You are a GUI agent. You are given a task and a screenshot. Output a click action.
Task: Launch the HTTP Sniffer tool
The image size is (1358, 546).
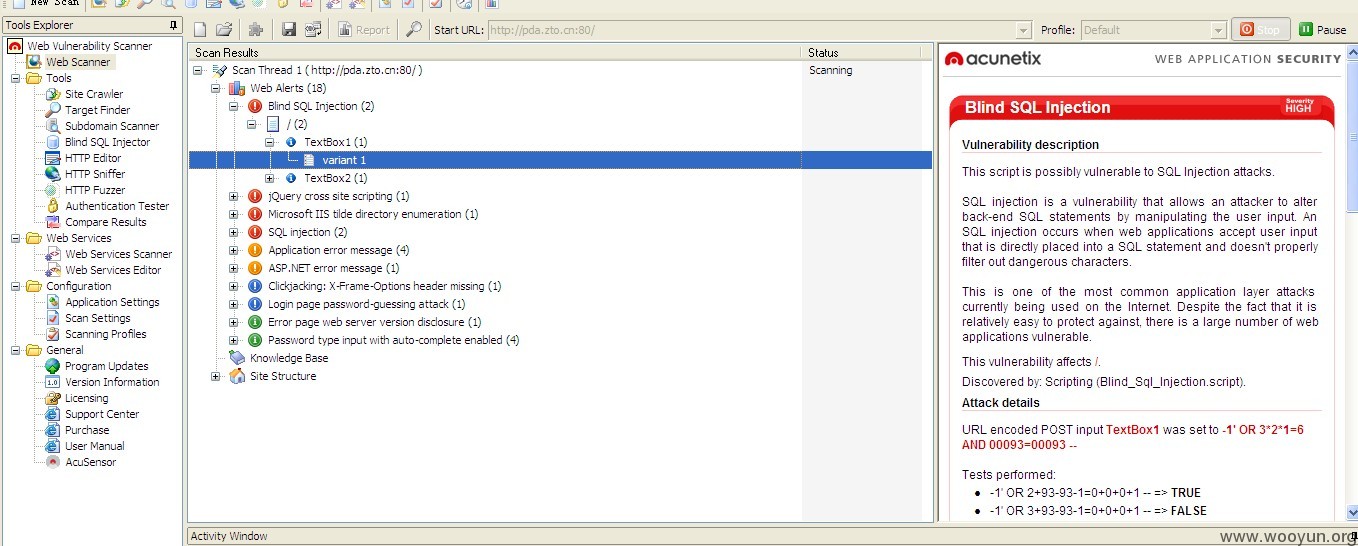tap(95, 174)
